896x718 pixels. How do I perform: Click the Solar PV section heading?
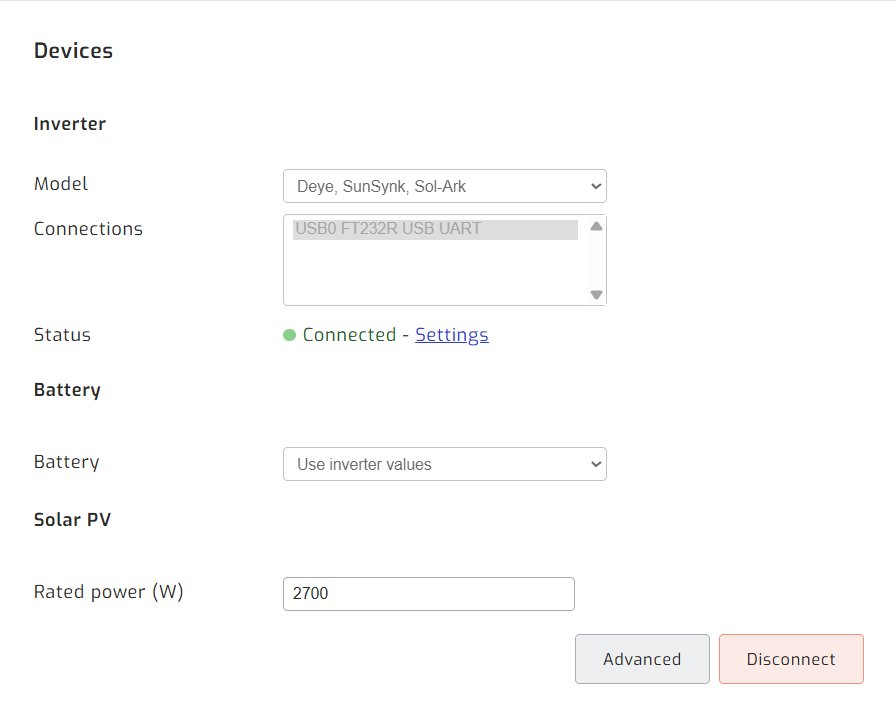point(72,520)
